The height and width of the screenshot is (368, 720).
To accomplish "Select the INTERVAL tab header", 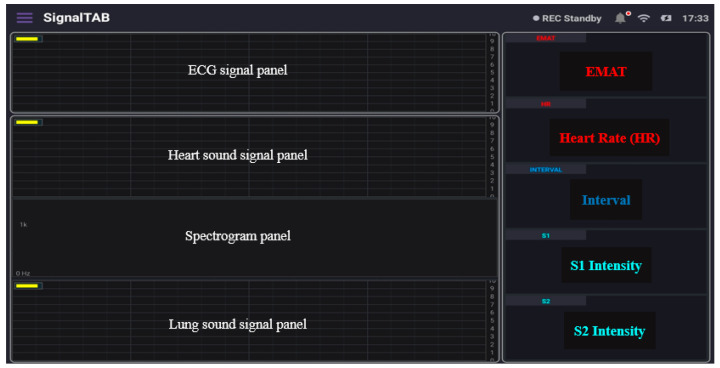I will click(546, 170).
